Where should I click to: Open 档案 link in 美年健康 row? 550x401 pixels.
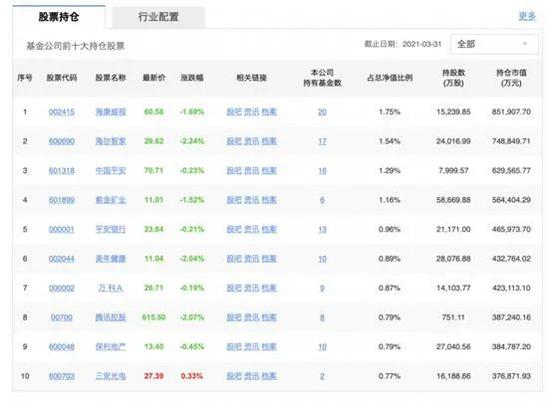pyautogui.click(x=269, y=259)
